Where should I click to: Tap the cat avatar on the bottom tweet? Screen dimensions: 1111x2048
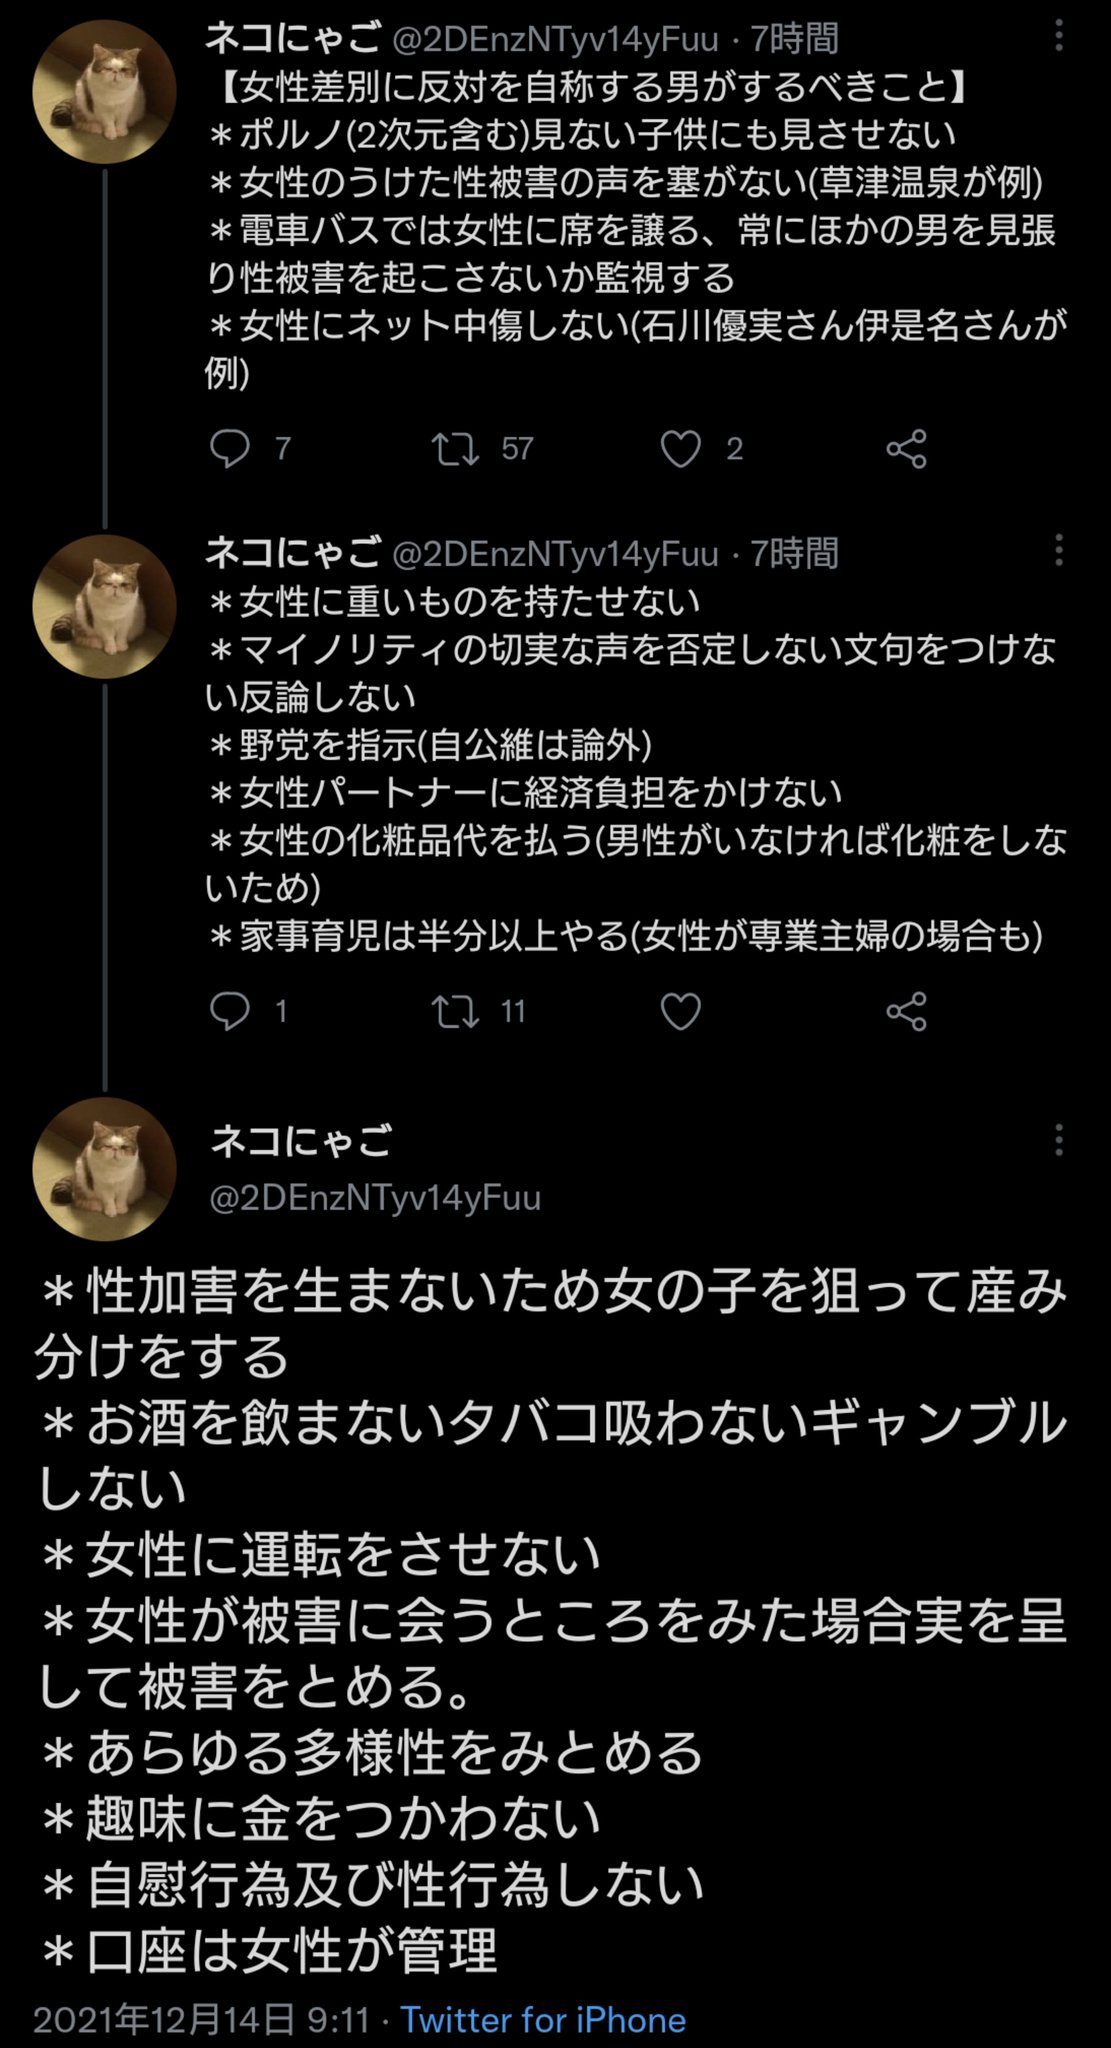105,1169
